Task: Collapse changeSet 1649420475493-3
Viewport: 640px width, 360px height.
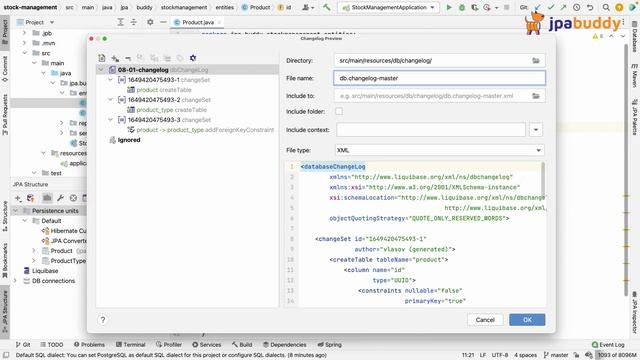Action: click(110, 120)
